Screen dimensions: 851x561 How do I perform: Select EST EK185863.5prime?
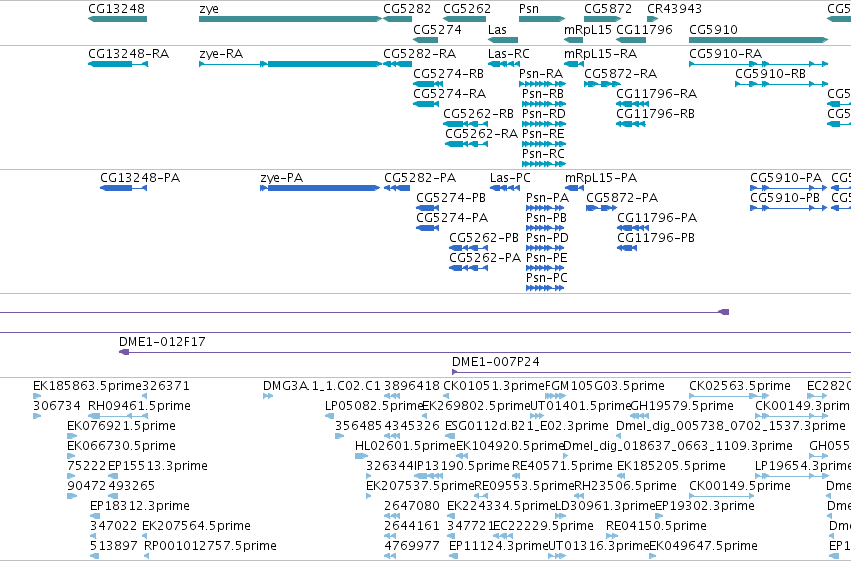(x=87, y=386)
